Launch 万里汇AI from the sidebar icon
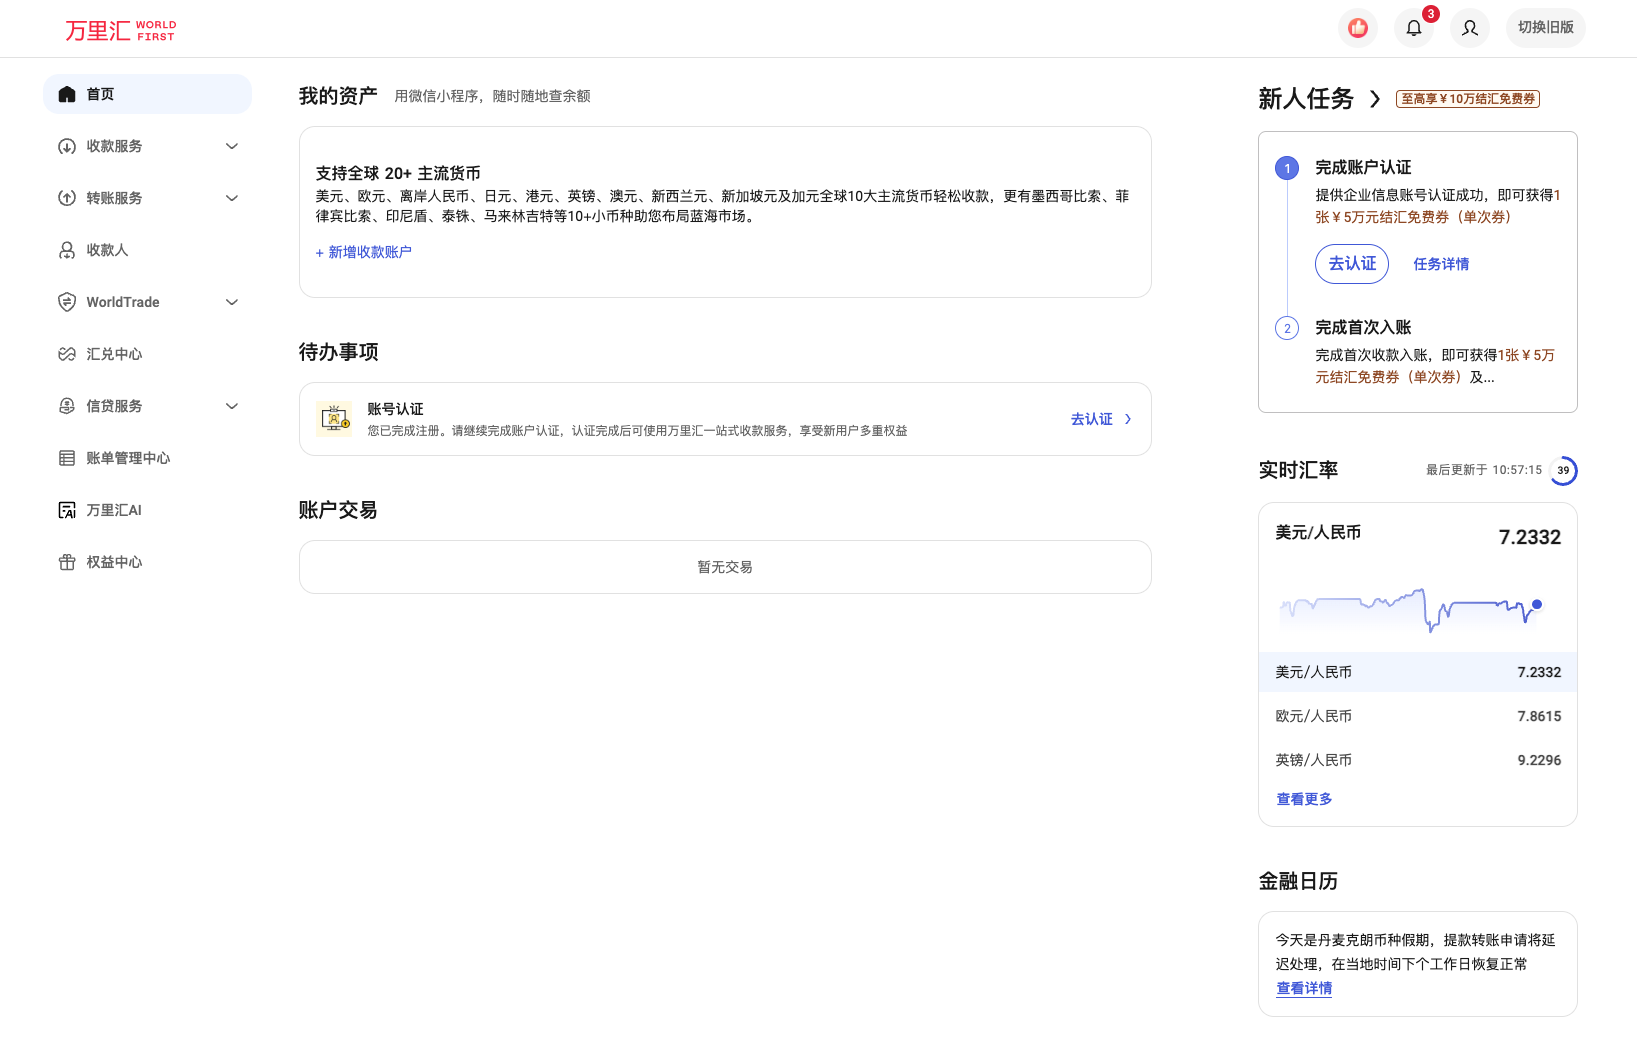The image size is (1637, 1049). (66, 510)
